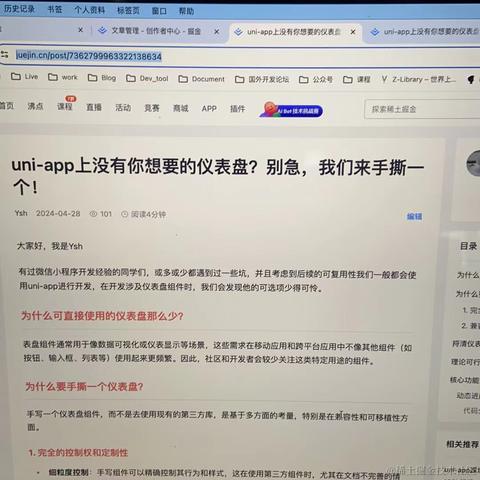This screenshot has width=480, height=480.
Task: Click the author avatar in sidebar
Action: pos(473,163)
